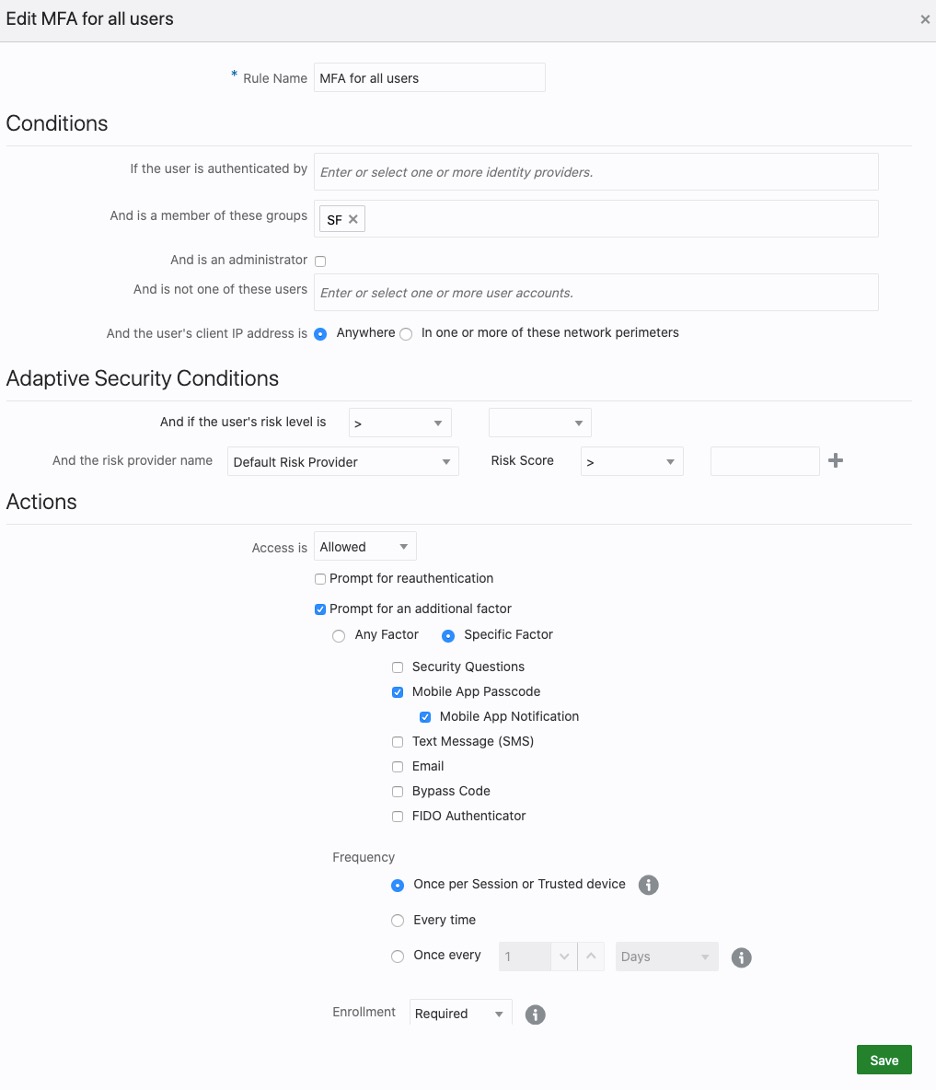Select the Any Factor radio option
This screenshot has height=1090, width=936.
(339, 636)
